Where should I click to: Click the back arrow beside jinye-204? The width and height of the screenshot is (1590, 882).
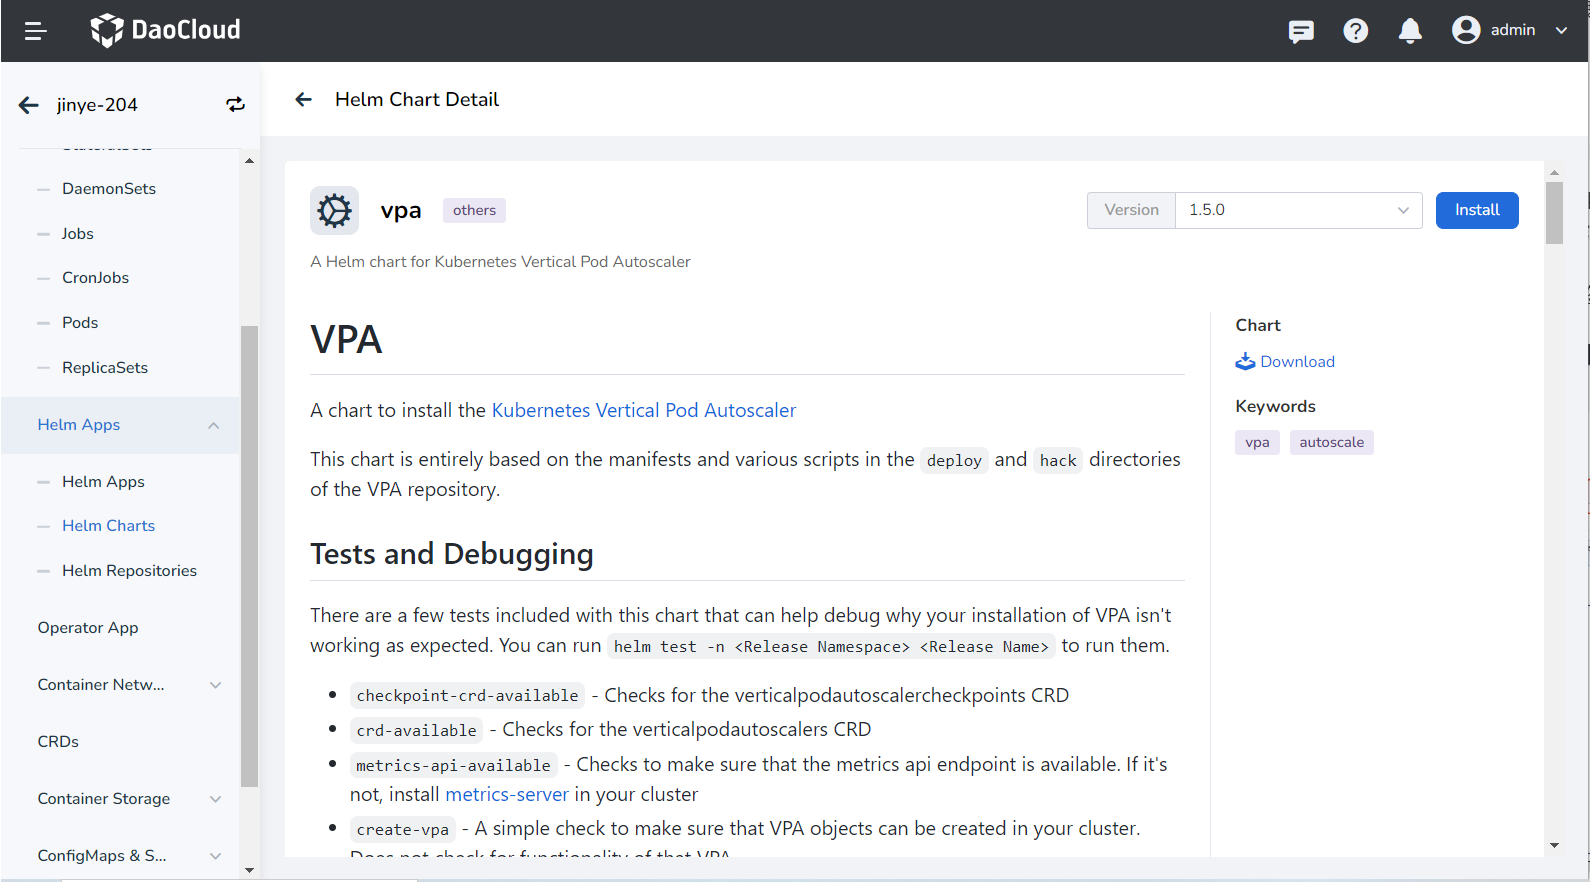(29, 105)
